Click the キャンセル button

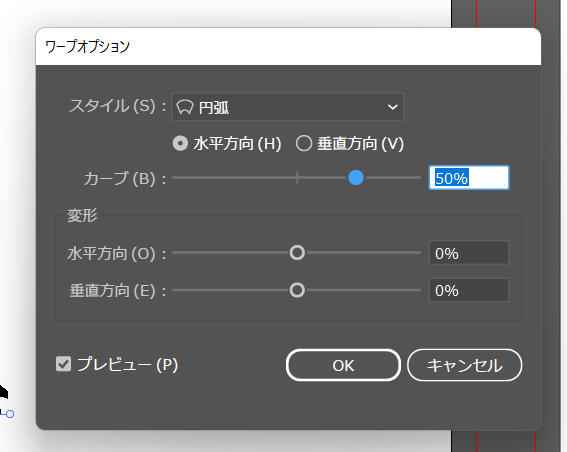tap(465, 365)
